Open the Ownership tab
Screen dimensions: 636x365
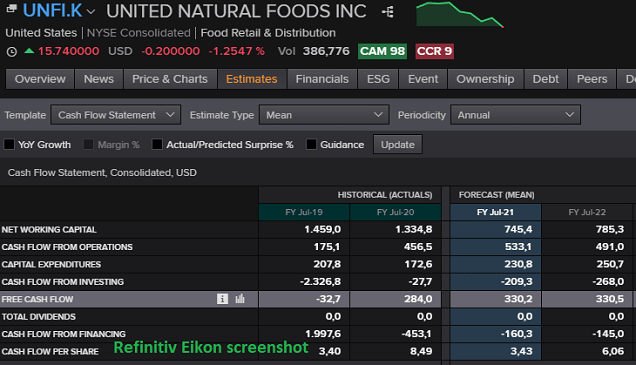pos(485,79)
